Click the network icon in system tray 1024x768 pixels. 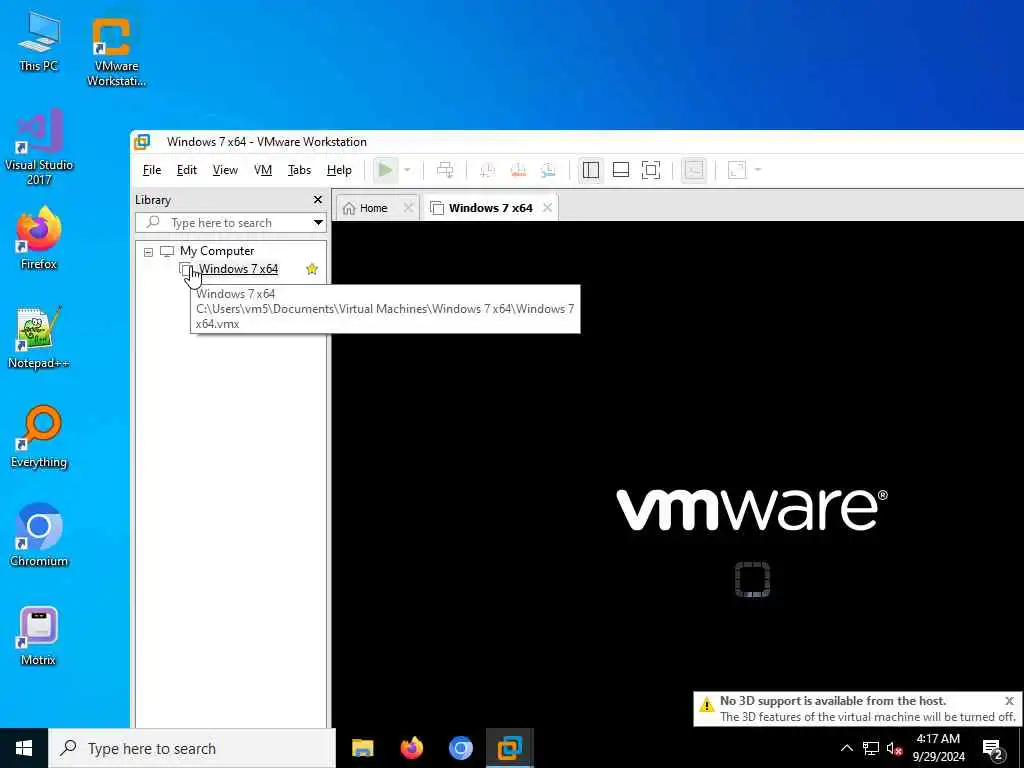tap(871, 748)
